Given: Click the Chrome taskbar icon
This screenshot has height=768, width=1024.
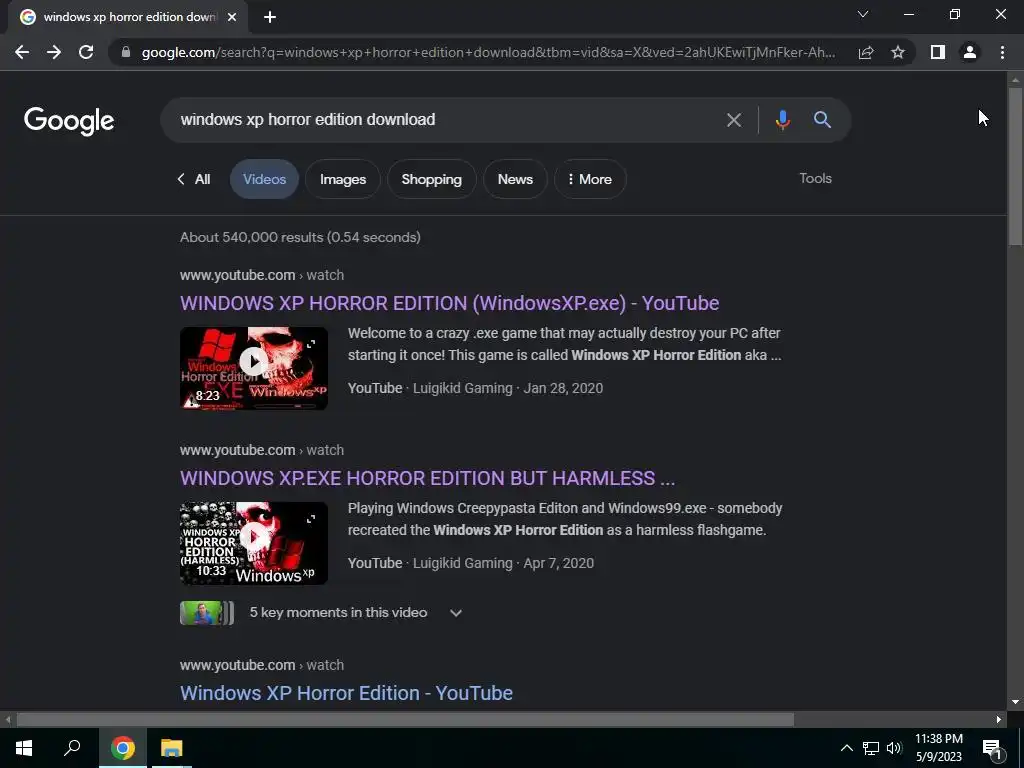Looking at the screenshot, I should 123,748.
